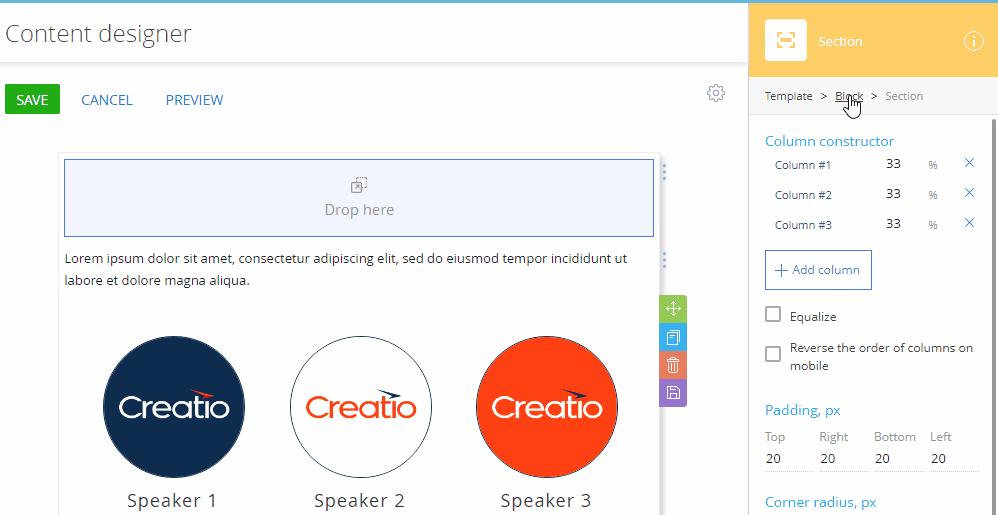Remove Column #3 with its X icon

969,223
